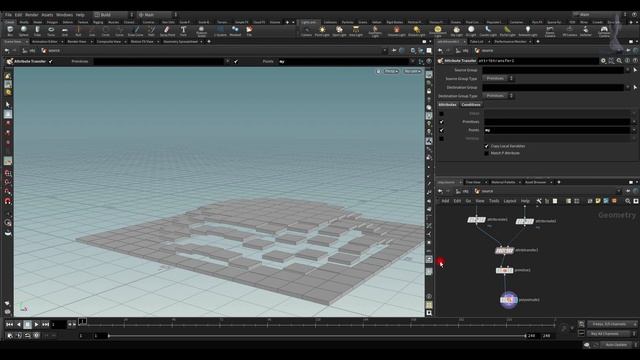Screen dimensions: 640x360
Task: Toggle the Primitives attribute checkbox
Action: click(441, 122)
